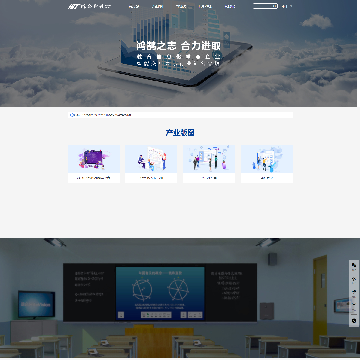Click the bottom round icon in floating sidebar

pos(354,321)
